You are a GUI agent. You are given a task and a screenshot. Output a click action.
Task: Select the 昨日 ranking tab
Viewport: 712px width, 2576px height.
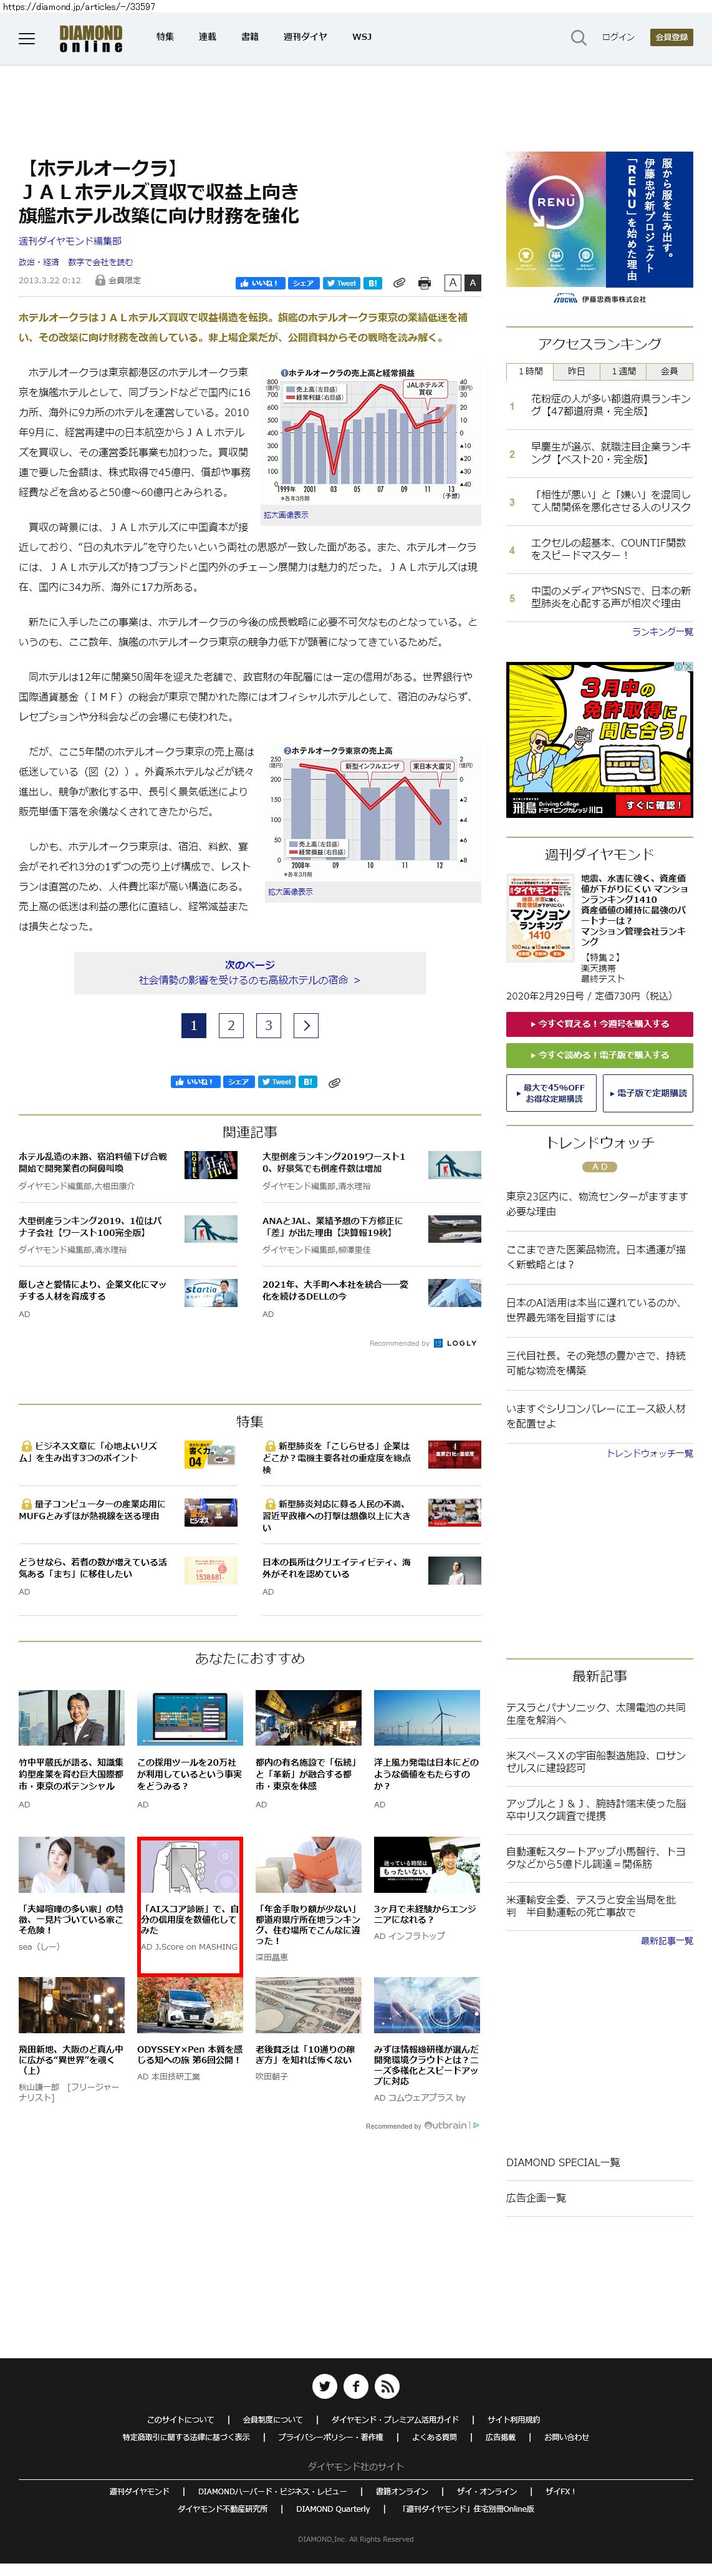576,371
